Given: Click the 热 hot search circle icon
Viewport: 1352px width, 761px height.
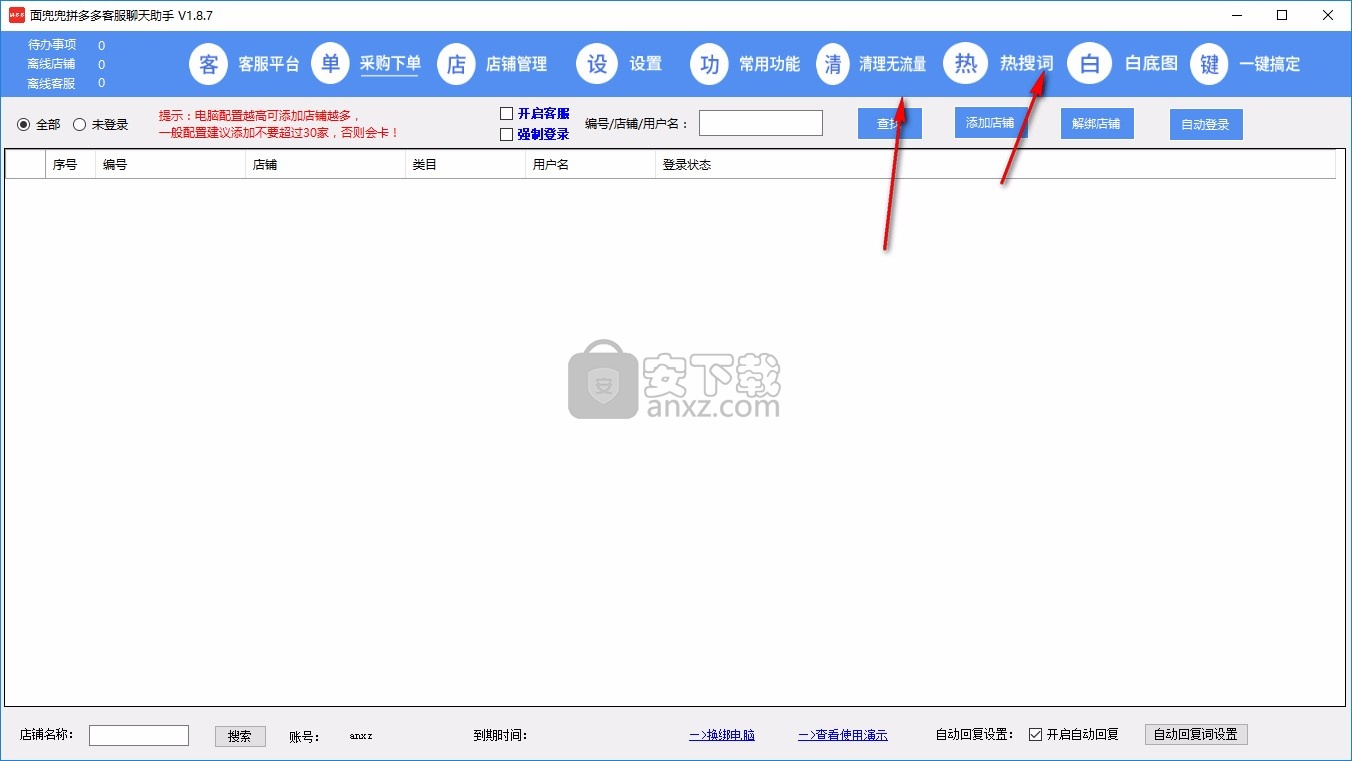Looking at the screenshot, I should pos(965,63).
